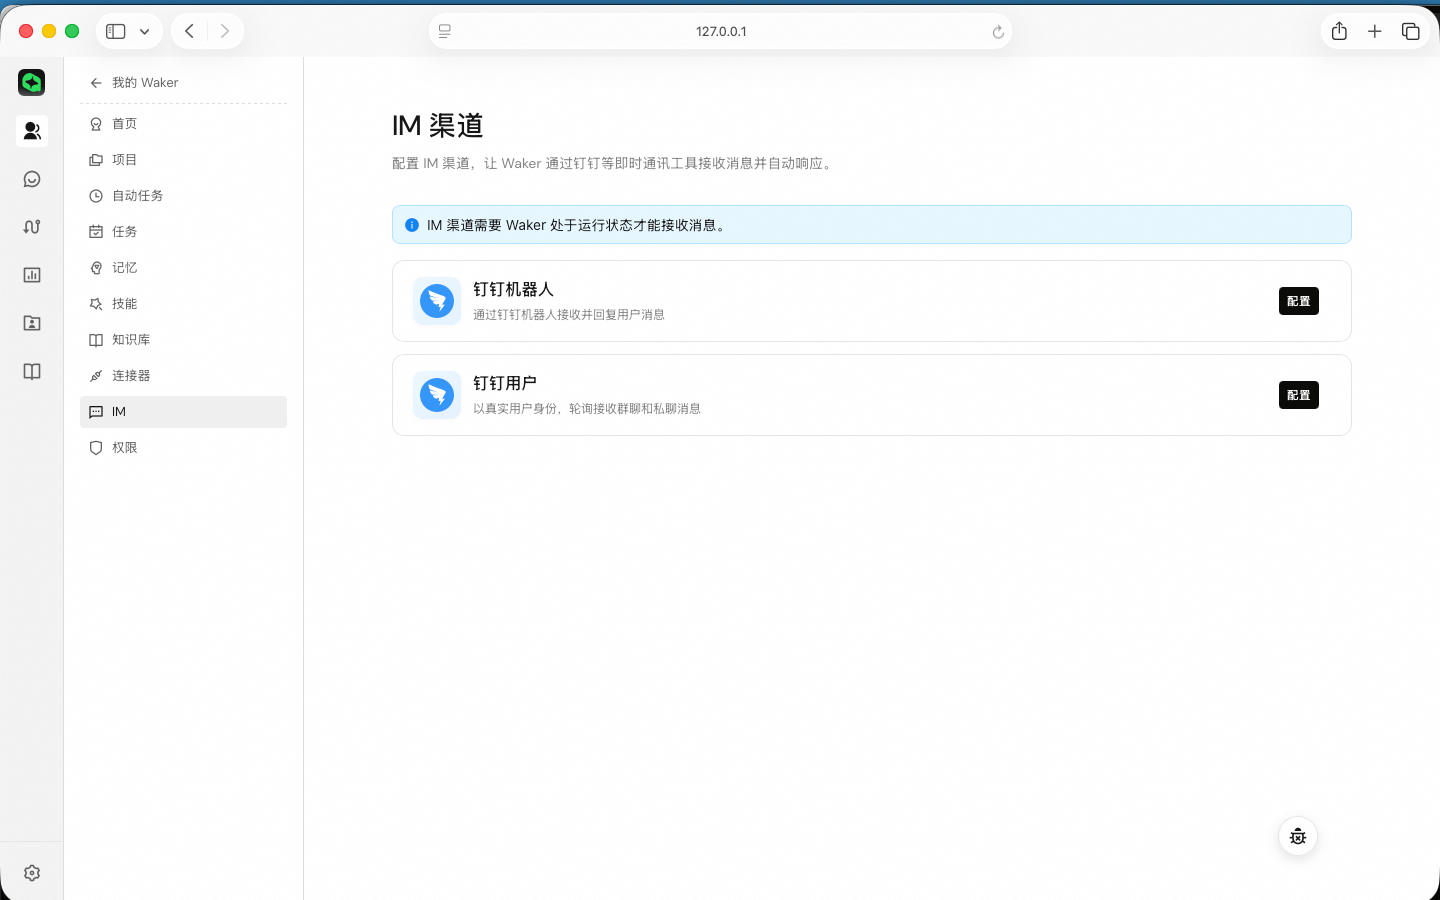This screenshot has width=1440, height=900.
Task: Click 配置 button for 钉钉机器人
Action: pyautogui.click(x=1298, y=301)
